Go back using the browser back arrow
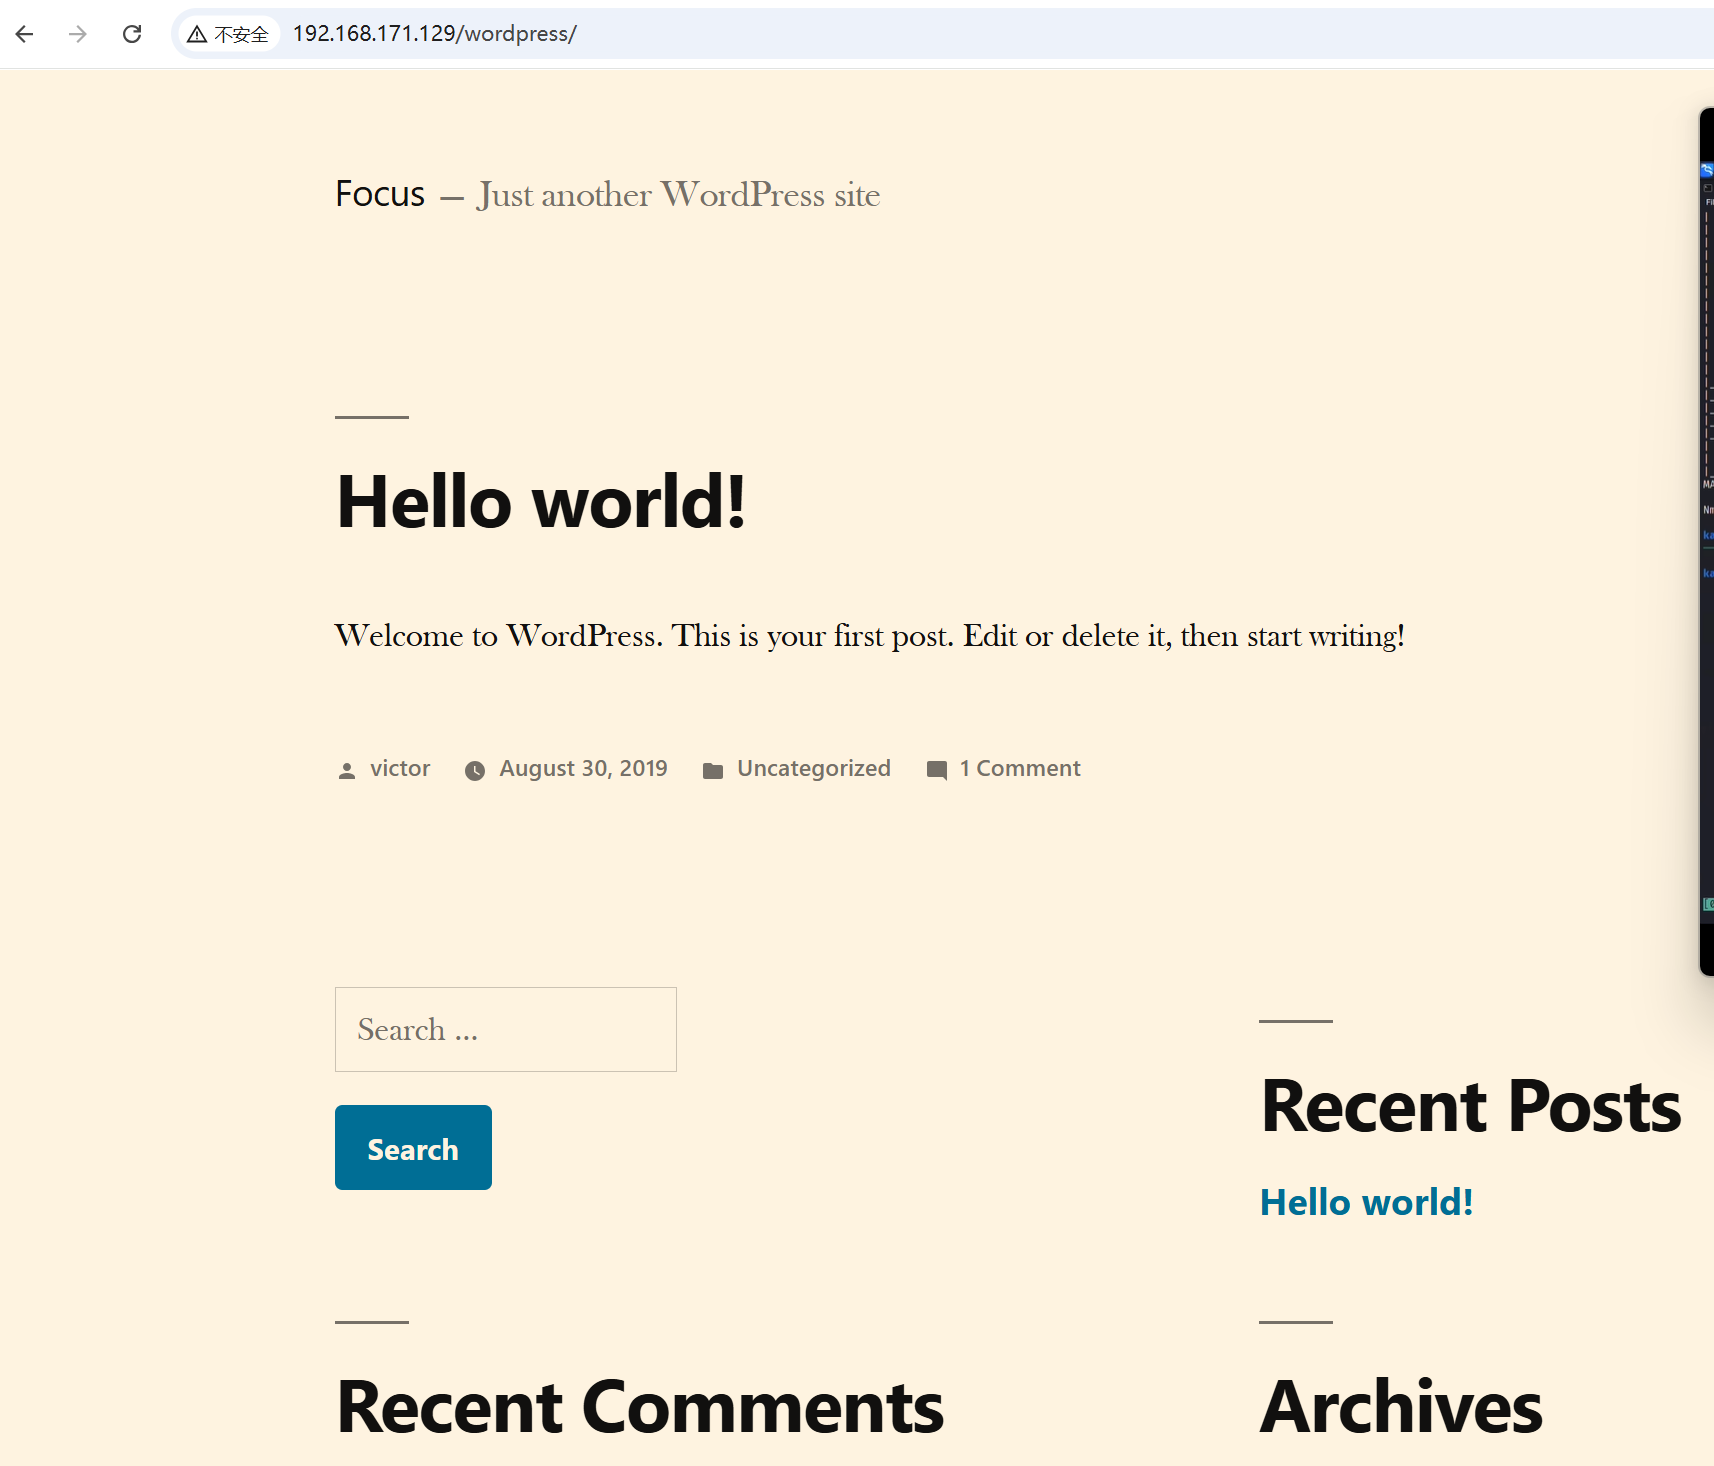 25,34
